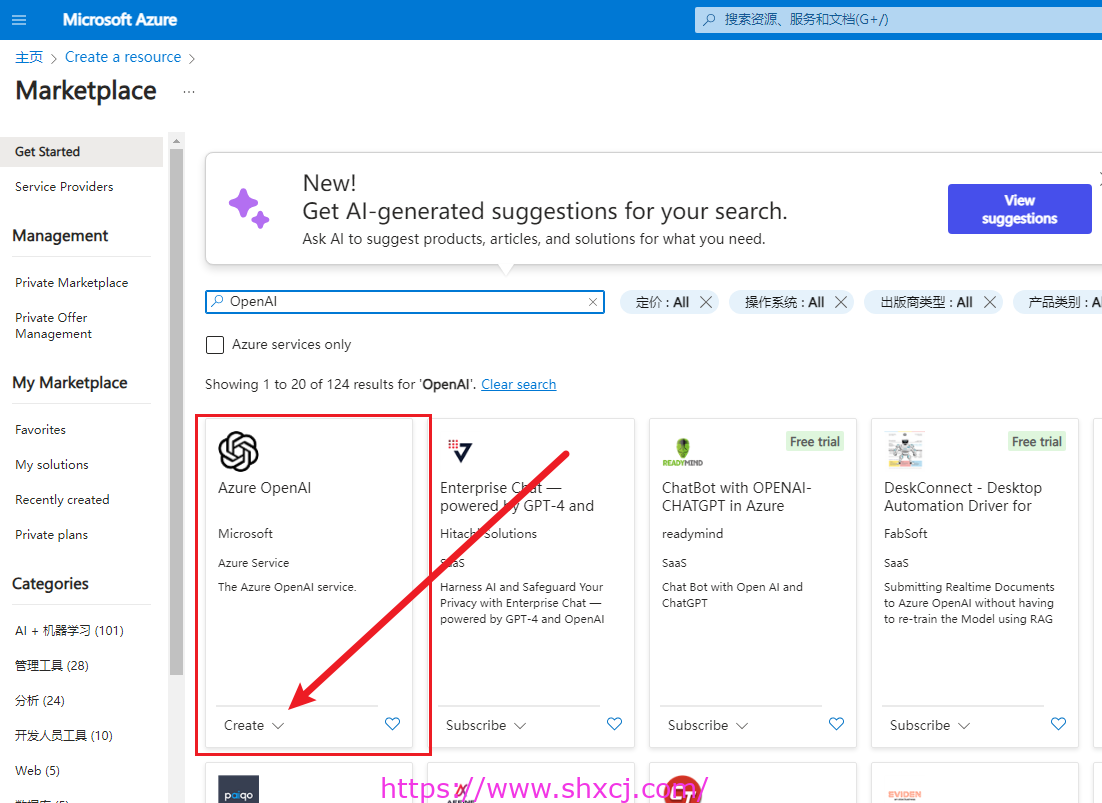Click the sidebar vertical scrollbar
The image size is (1102, 803).
(176, 411)
